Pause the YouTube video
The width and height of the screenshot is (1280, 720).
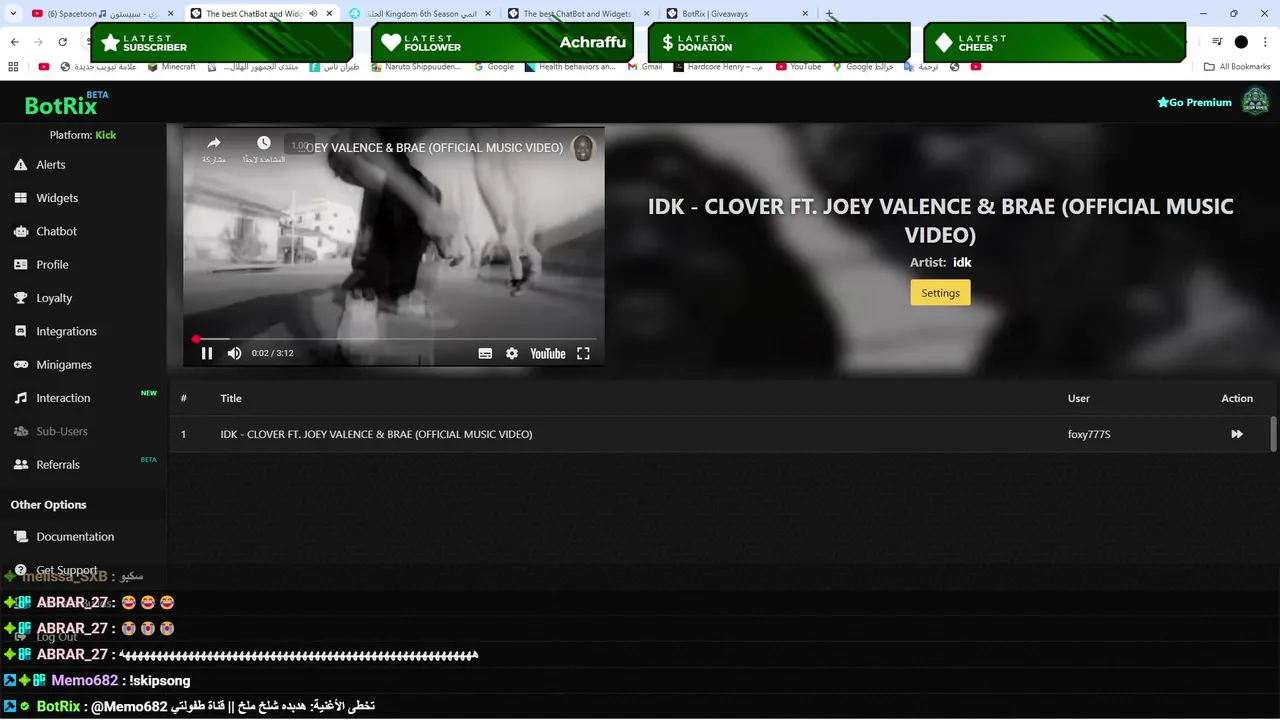pyautogui.click(x=207, y=353)
